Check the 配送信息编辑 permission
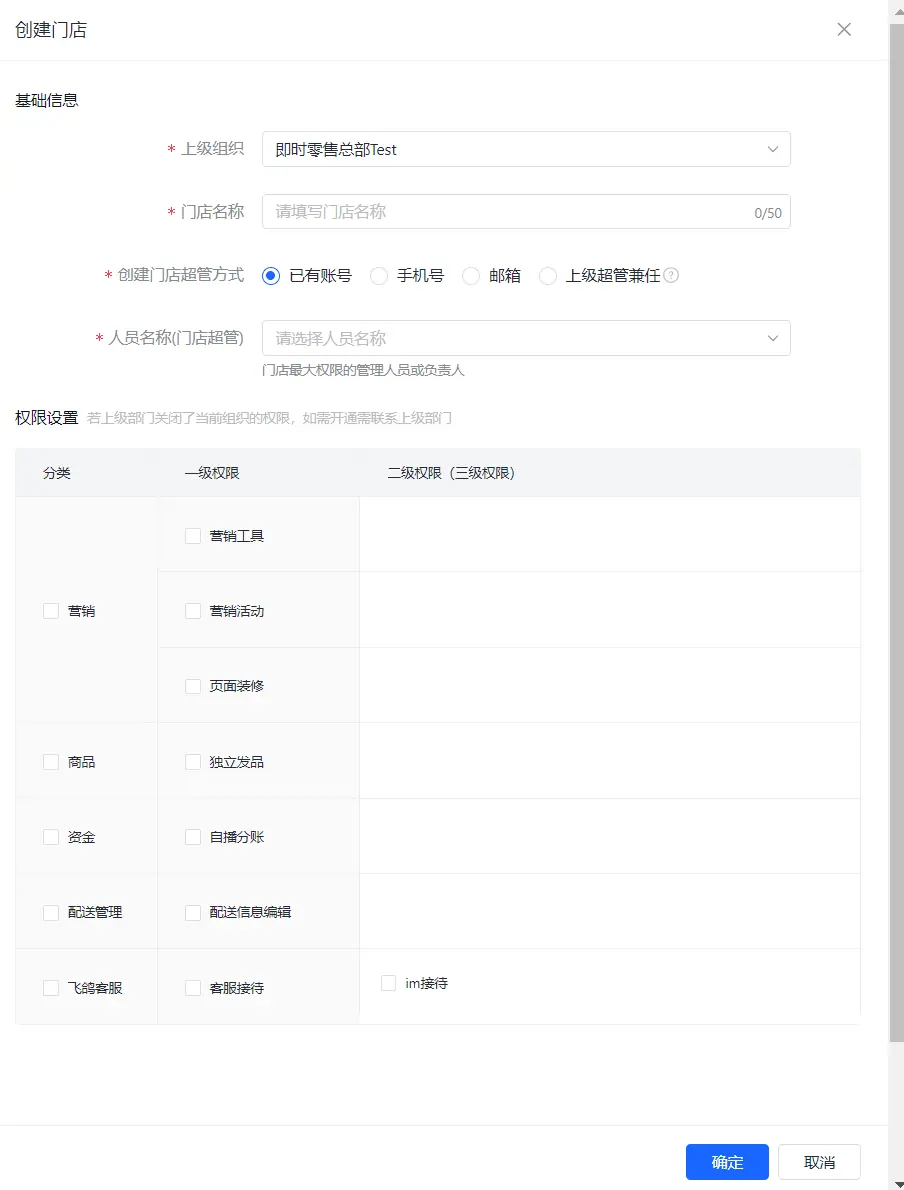The image size is (904, 1190). click(193, 912)
